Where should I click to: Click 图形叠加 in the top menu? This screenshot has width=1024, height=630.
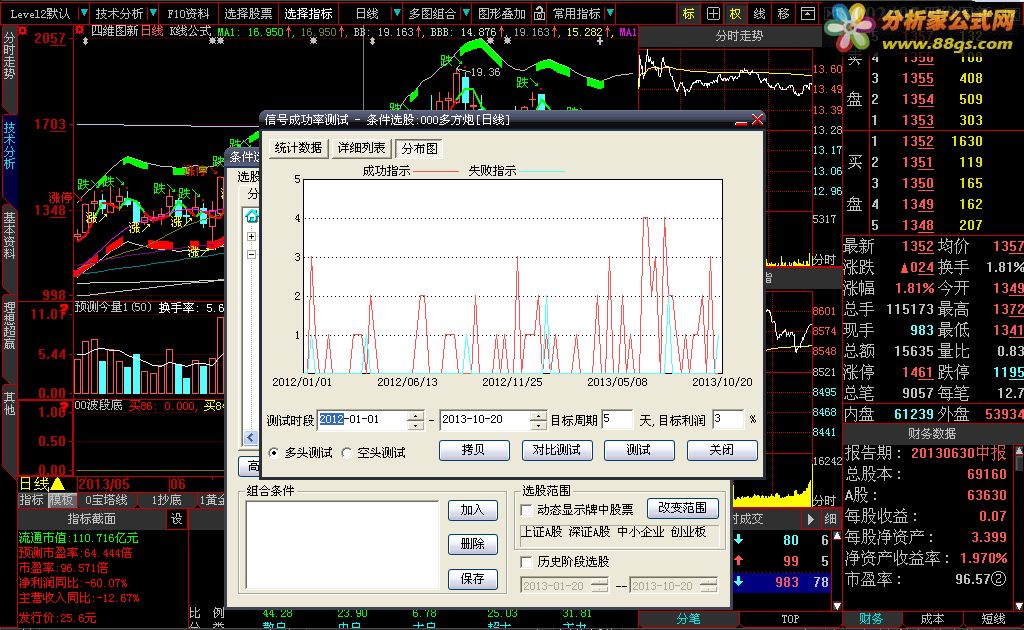click(x=502, y=14)
